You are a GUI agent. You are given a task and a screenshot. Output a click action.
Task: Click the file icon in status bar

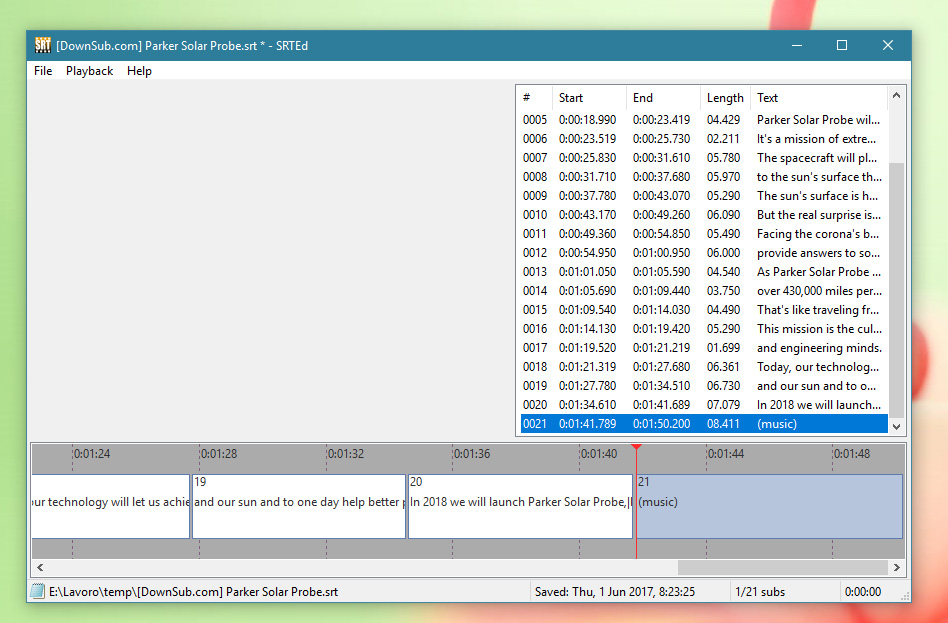pos(38,592)
